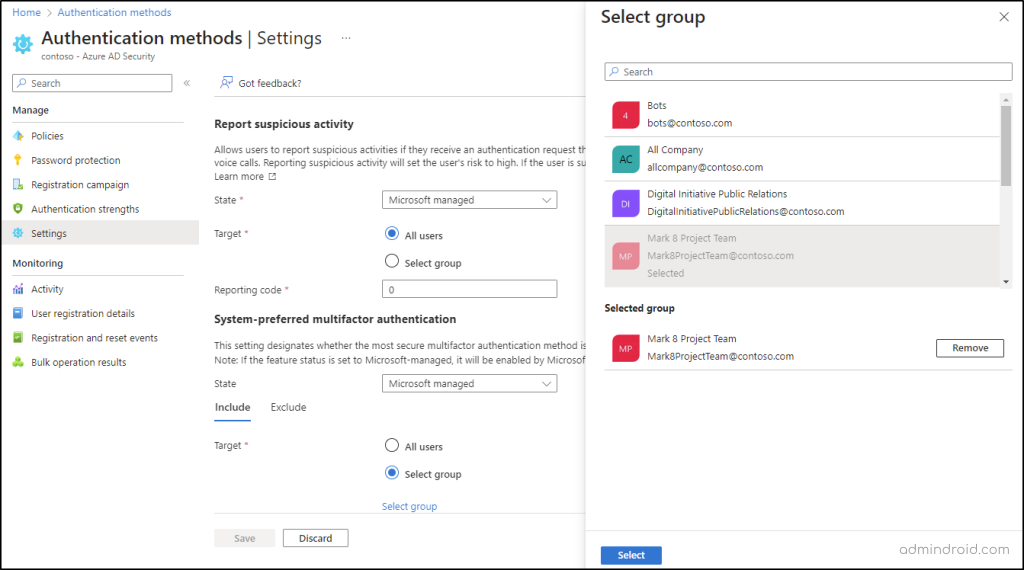The width and height of the screenshot is (1024, 570).
Task: Remove the Mark 8 Project Team group
Action: [969, 348]
